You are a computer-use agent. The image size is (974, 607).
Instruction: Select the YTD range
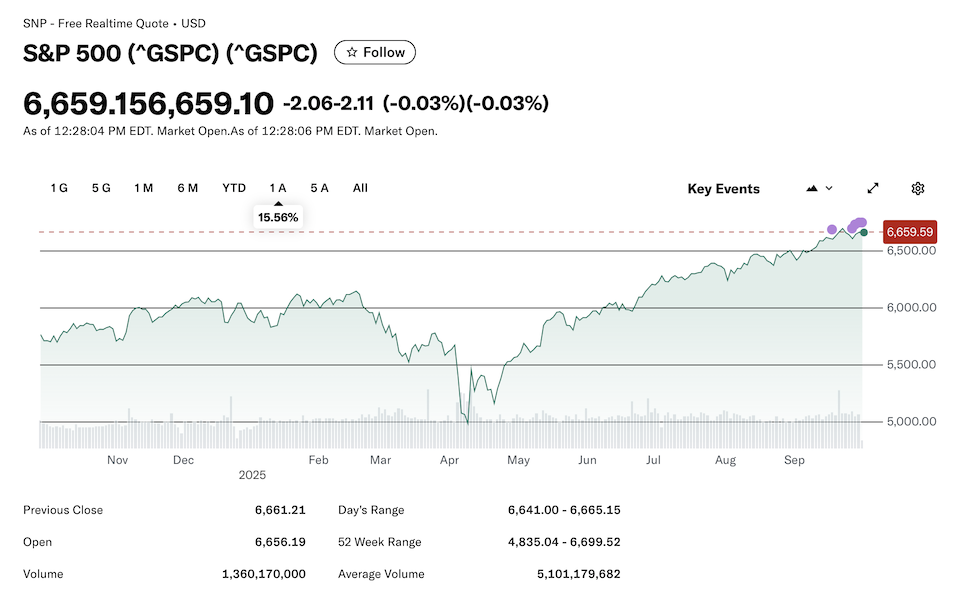pos(234,188)
